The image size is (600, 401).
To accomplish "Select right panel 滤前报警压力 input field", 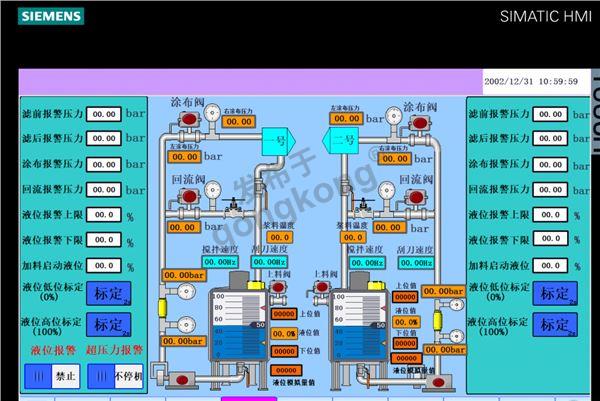I will click(550, 114).
